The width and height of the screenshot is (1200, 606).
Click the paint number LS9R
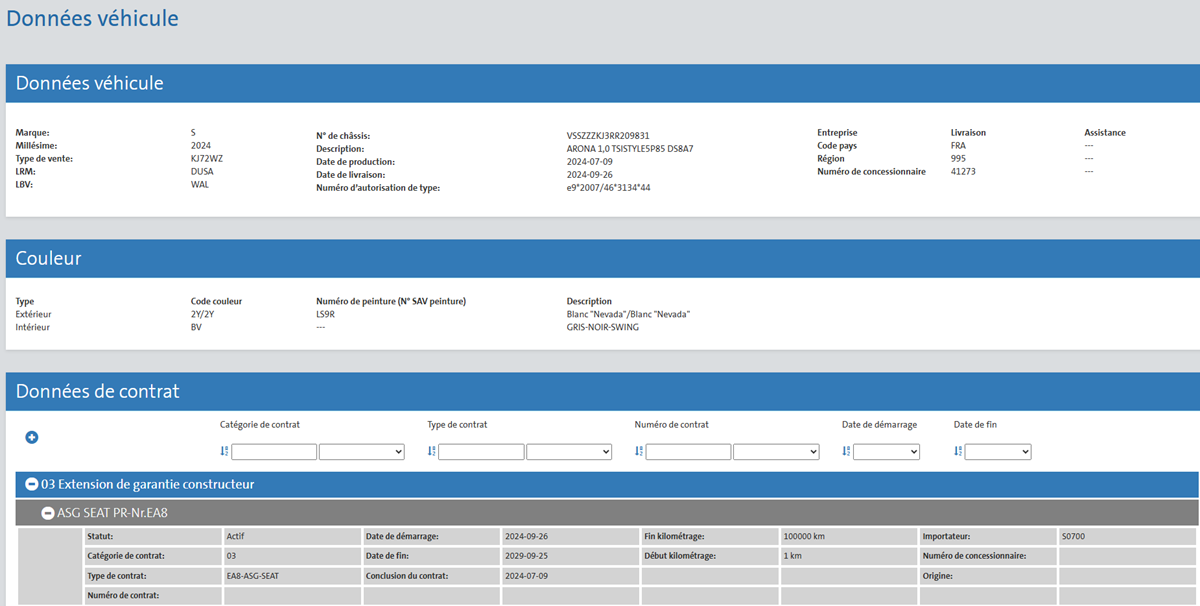(328, 314)
